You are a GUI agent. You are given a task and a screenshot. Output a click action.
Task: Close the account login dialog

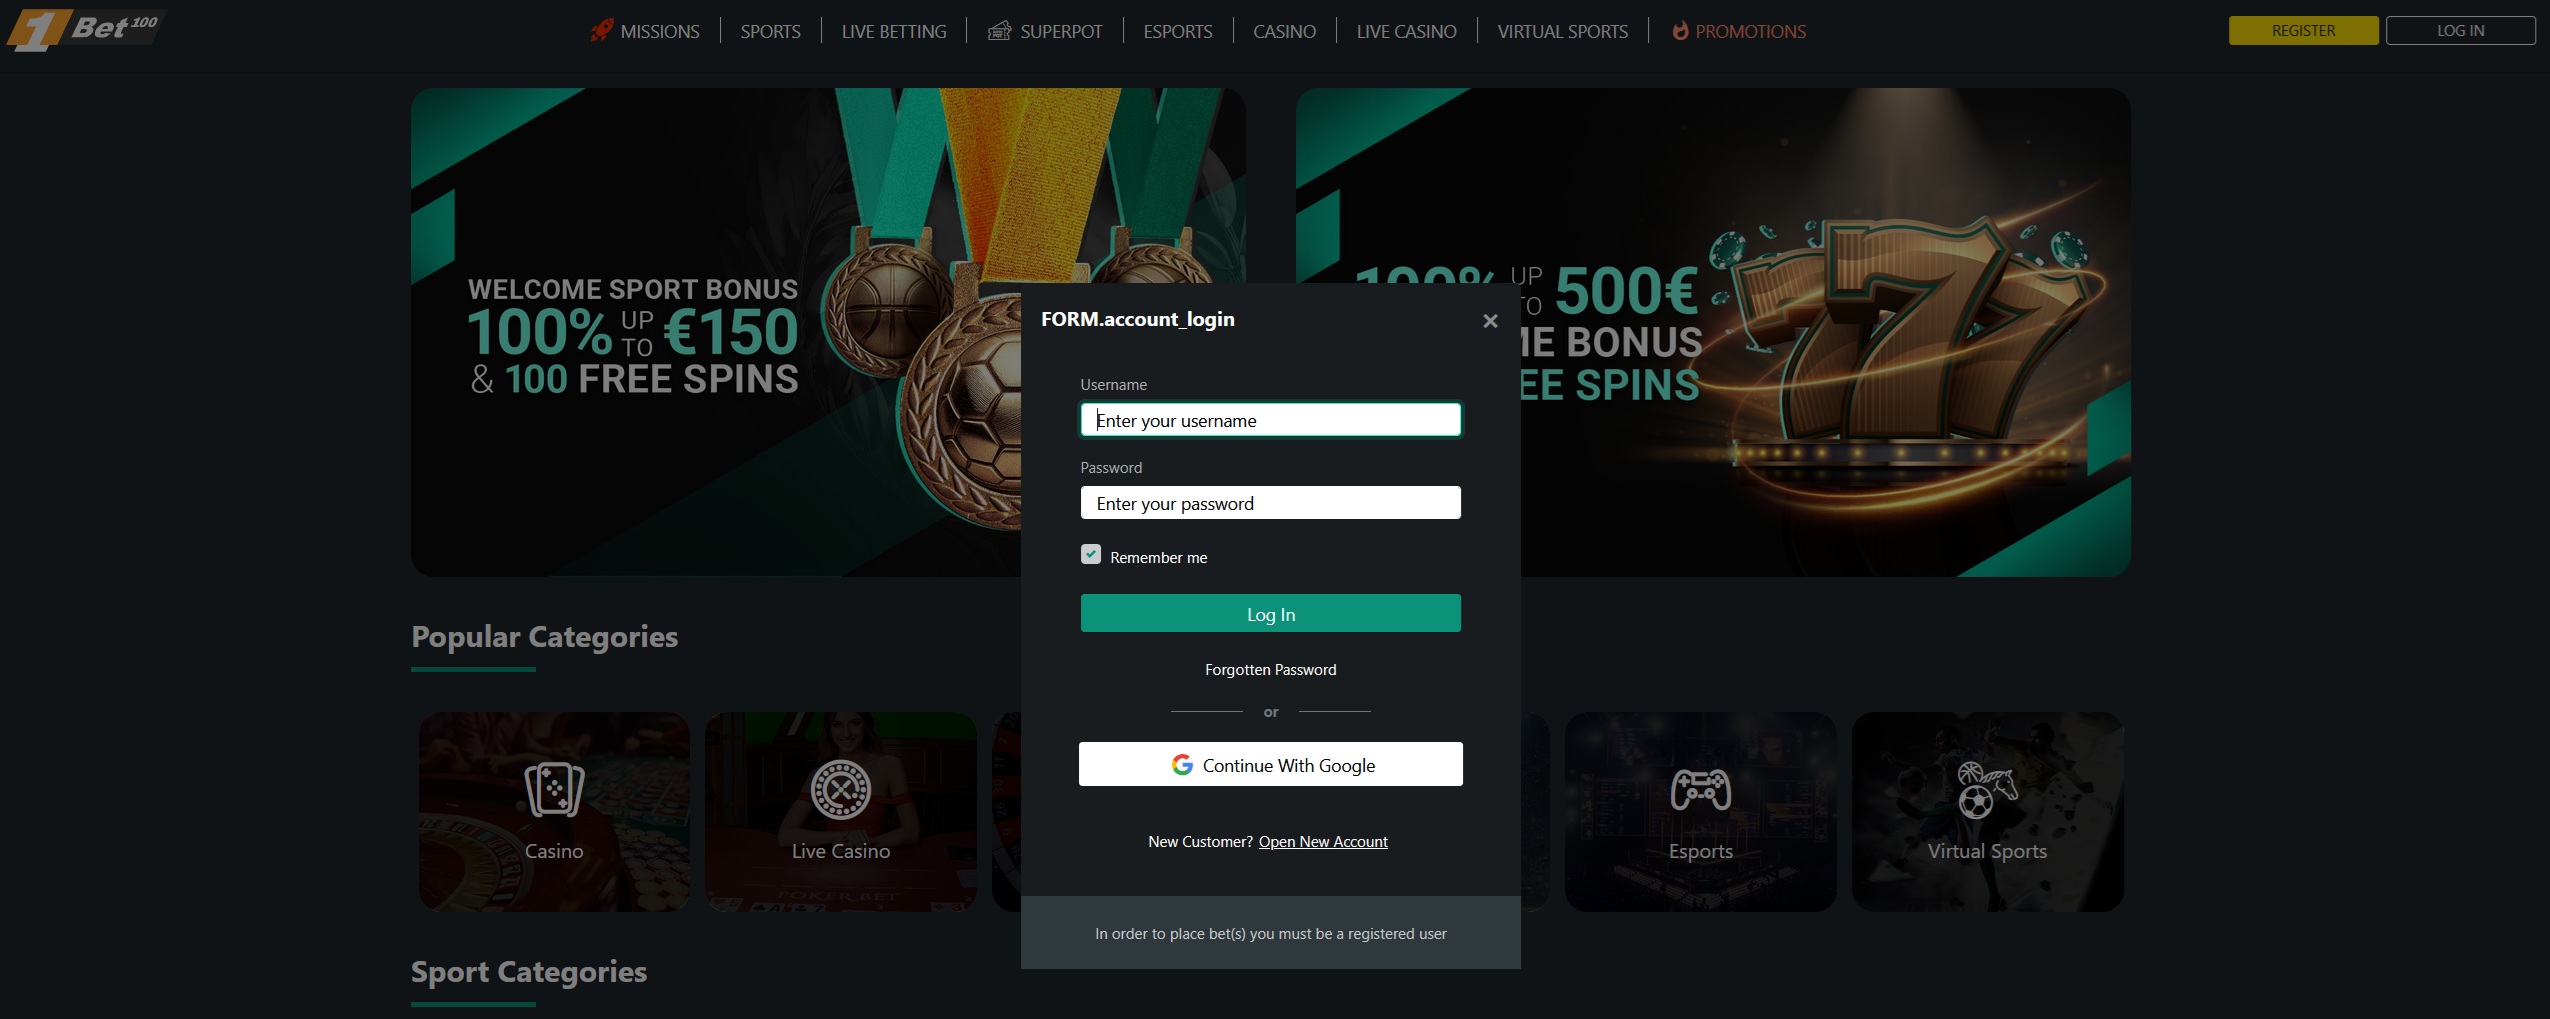1490,321
